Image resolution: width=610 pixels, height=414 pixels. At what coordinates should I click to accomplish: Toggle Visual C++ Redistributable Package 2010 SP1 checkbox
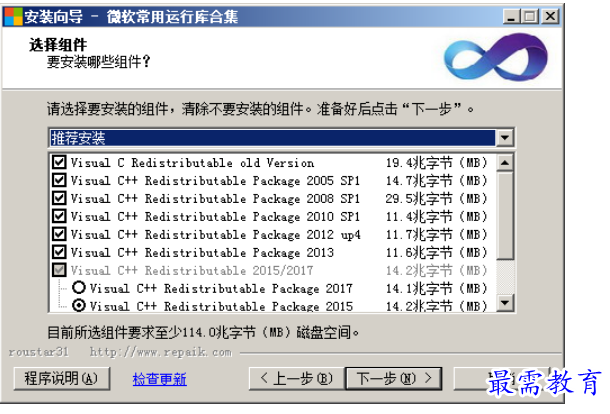pos(59,216)
